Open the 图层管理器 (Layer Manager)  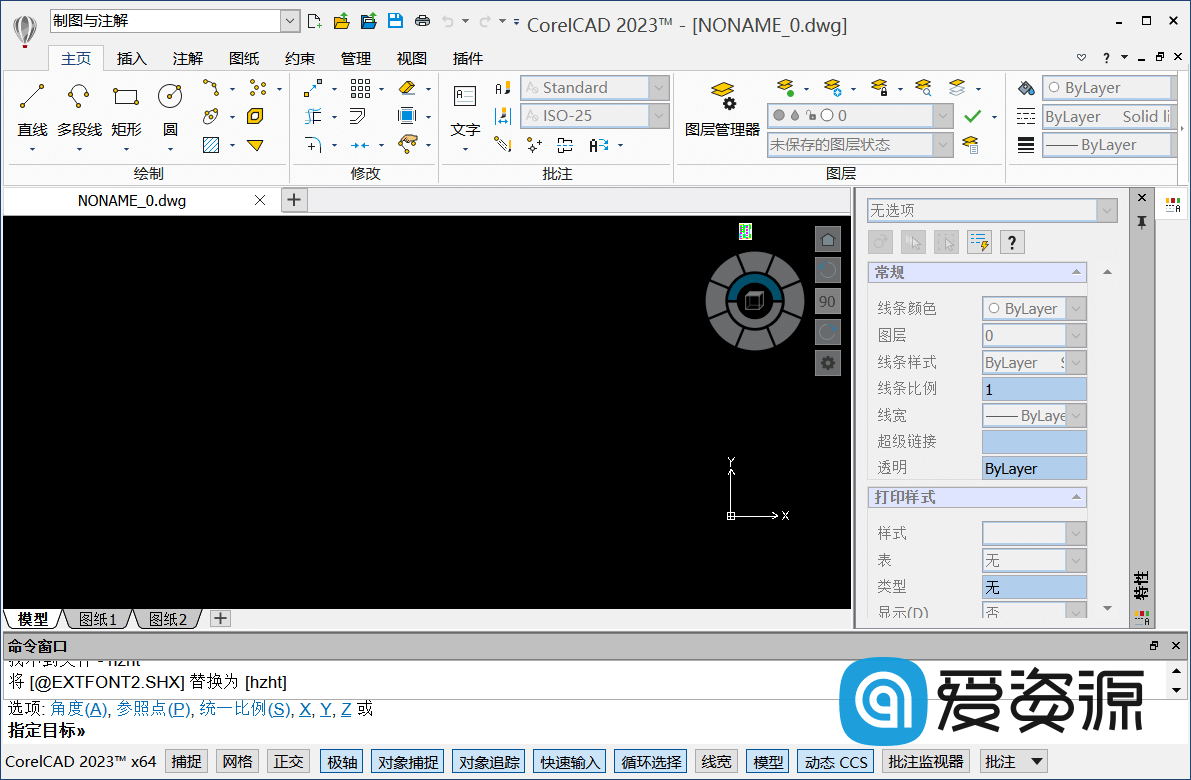[722, 105]
